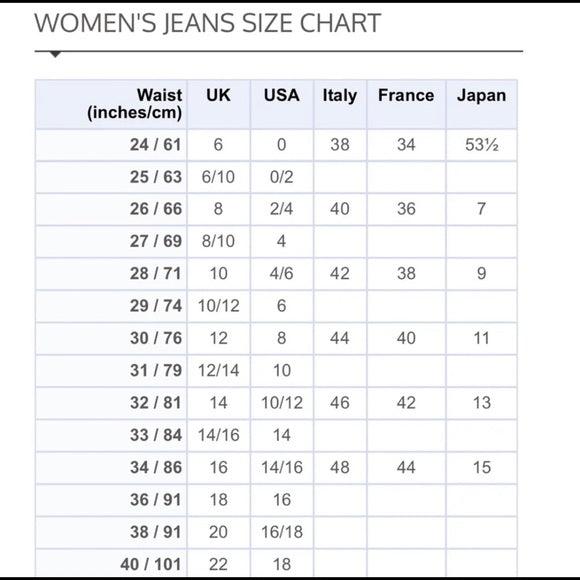Select the 30 / 76 waist row label

[156, 338]
